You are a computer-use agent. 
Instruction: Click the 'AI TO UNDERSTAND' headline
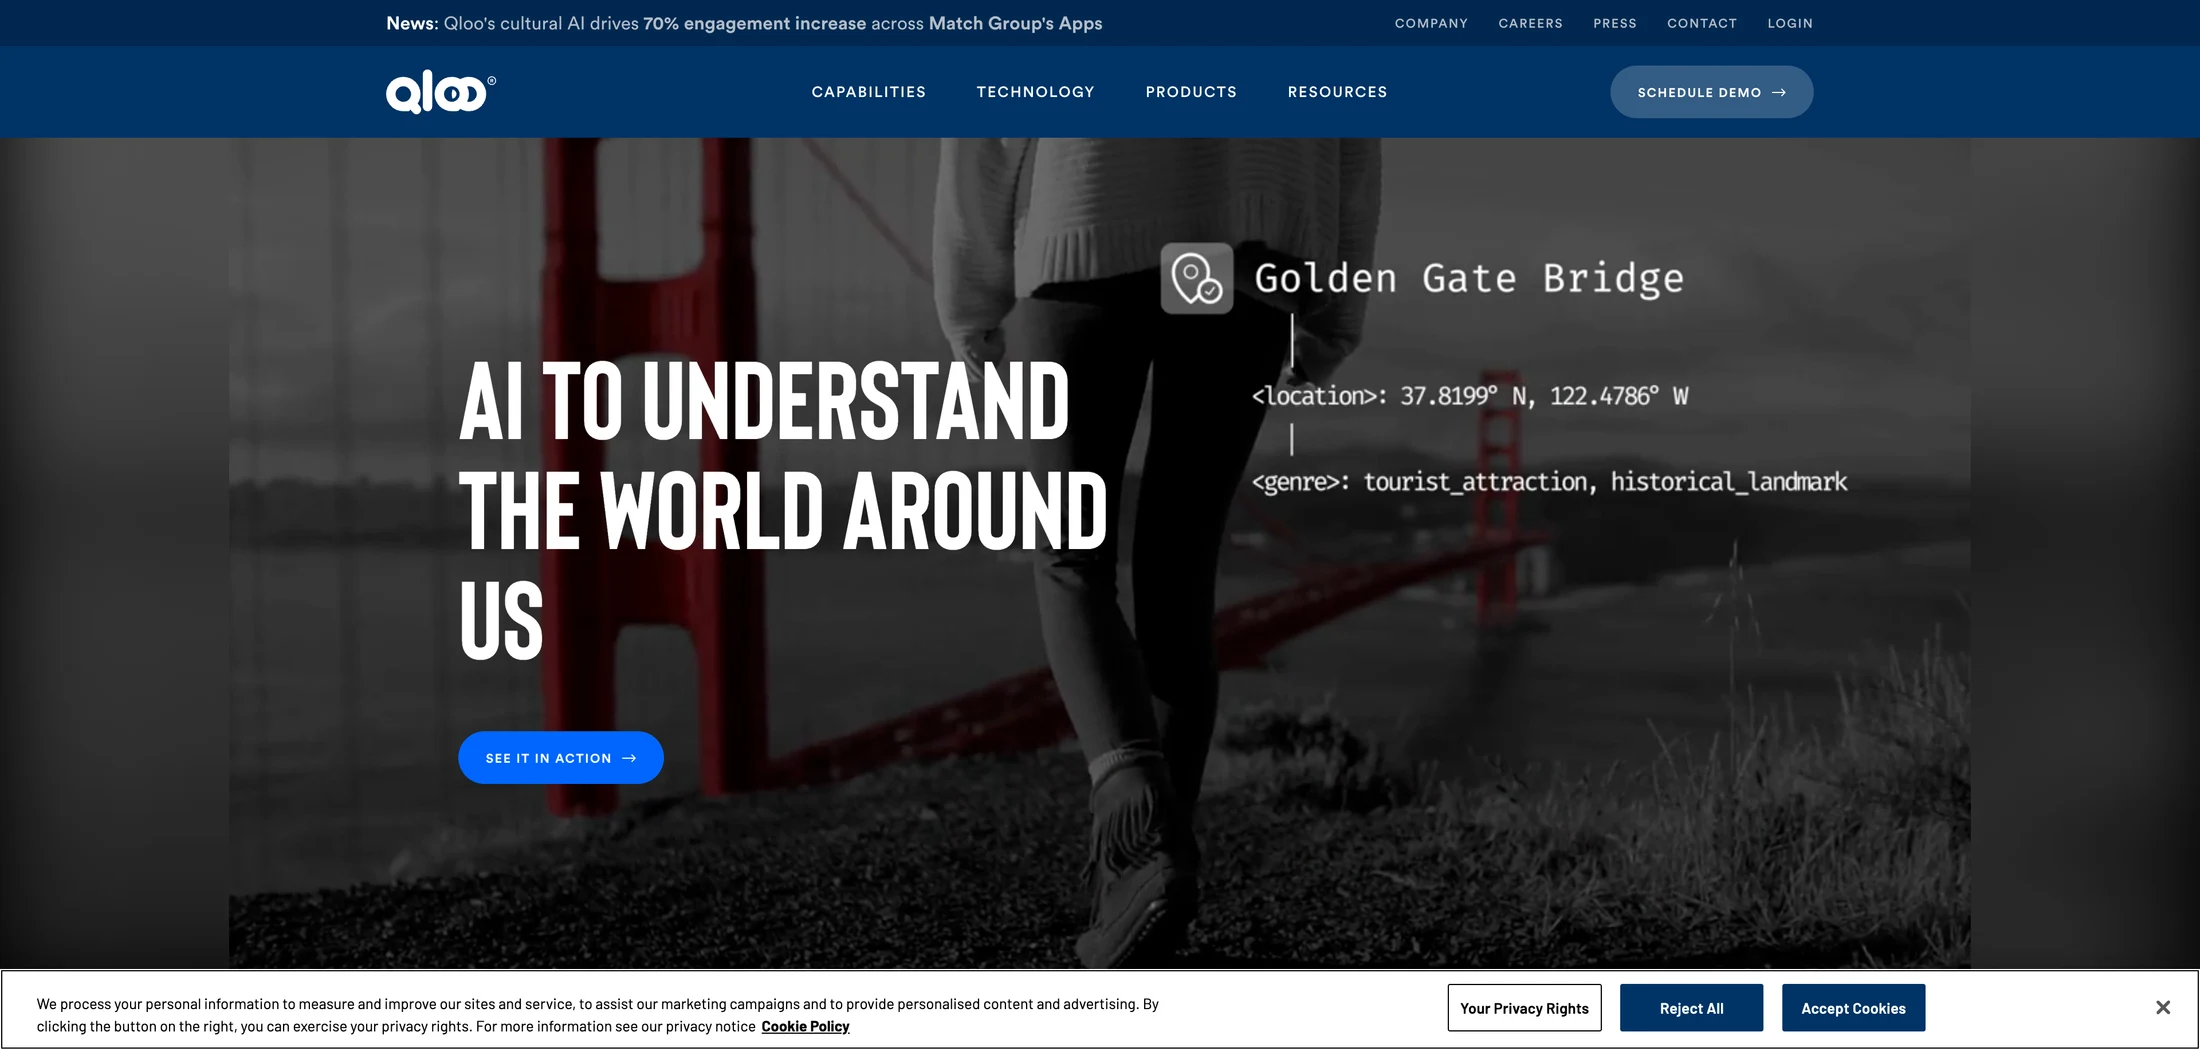coord(764,401)
